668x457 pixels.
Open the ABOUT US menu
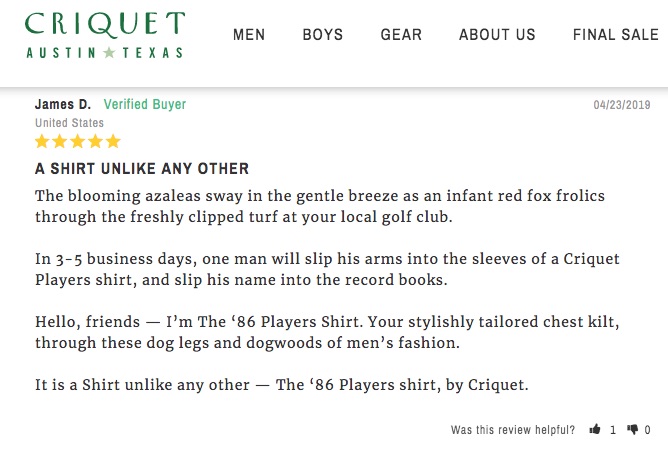pyautogui.click(x=497, y=34)
